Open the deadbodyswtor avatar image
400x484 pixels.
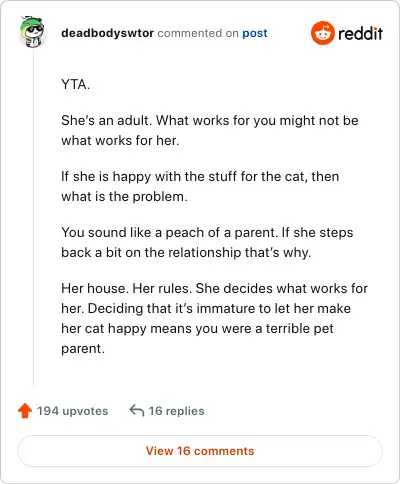tap(32, 31)
